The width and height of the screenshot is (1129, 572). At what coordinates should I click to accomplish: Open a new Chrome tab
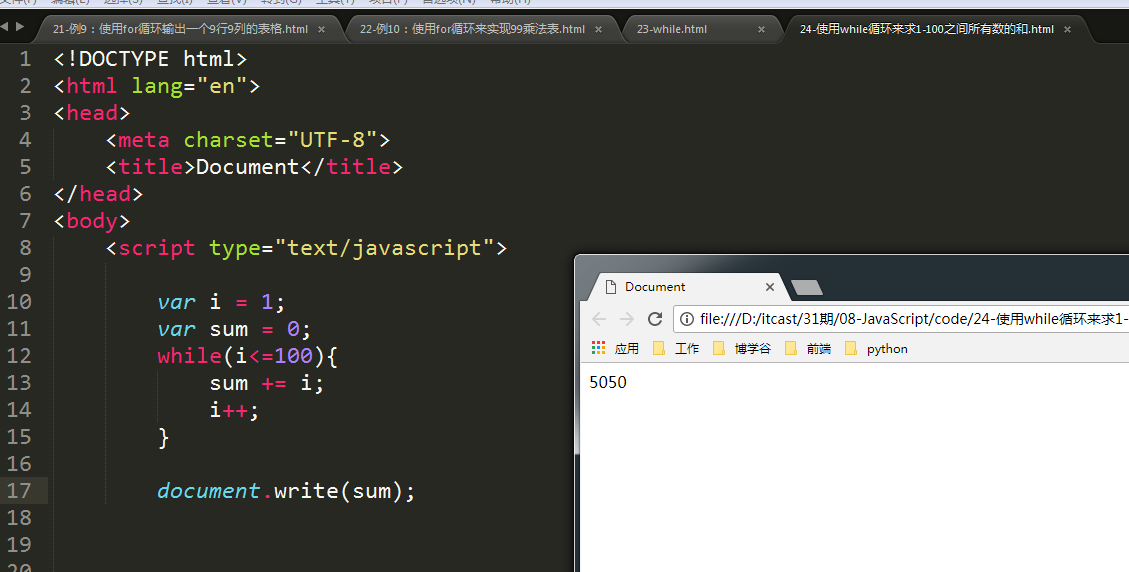807,288
